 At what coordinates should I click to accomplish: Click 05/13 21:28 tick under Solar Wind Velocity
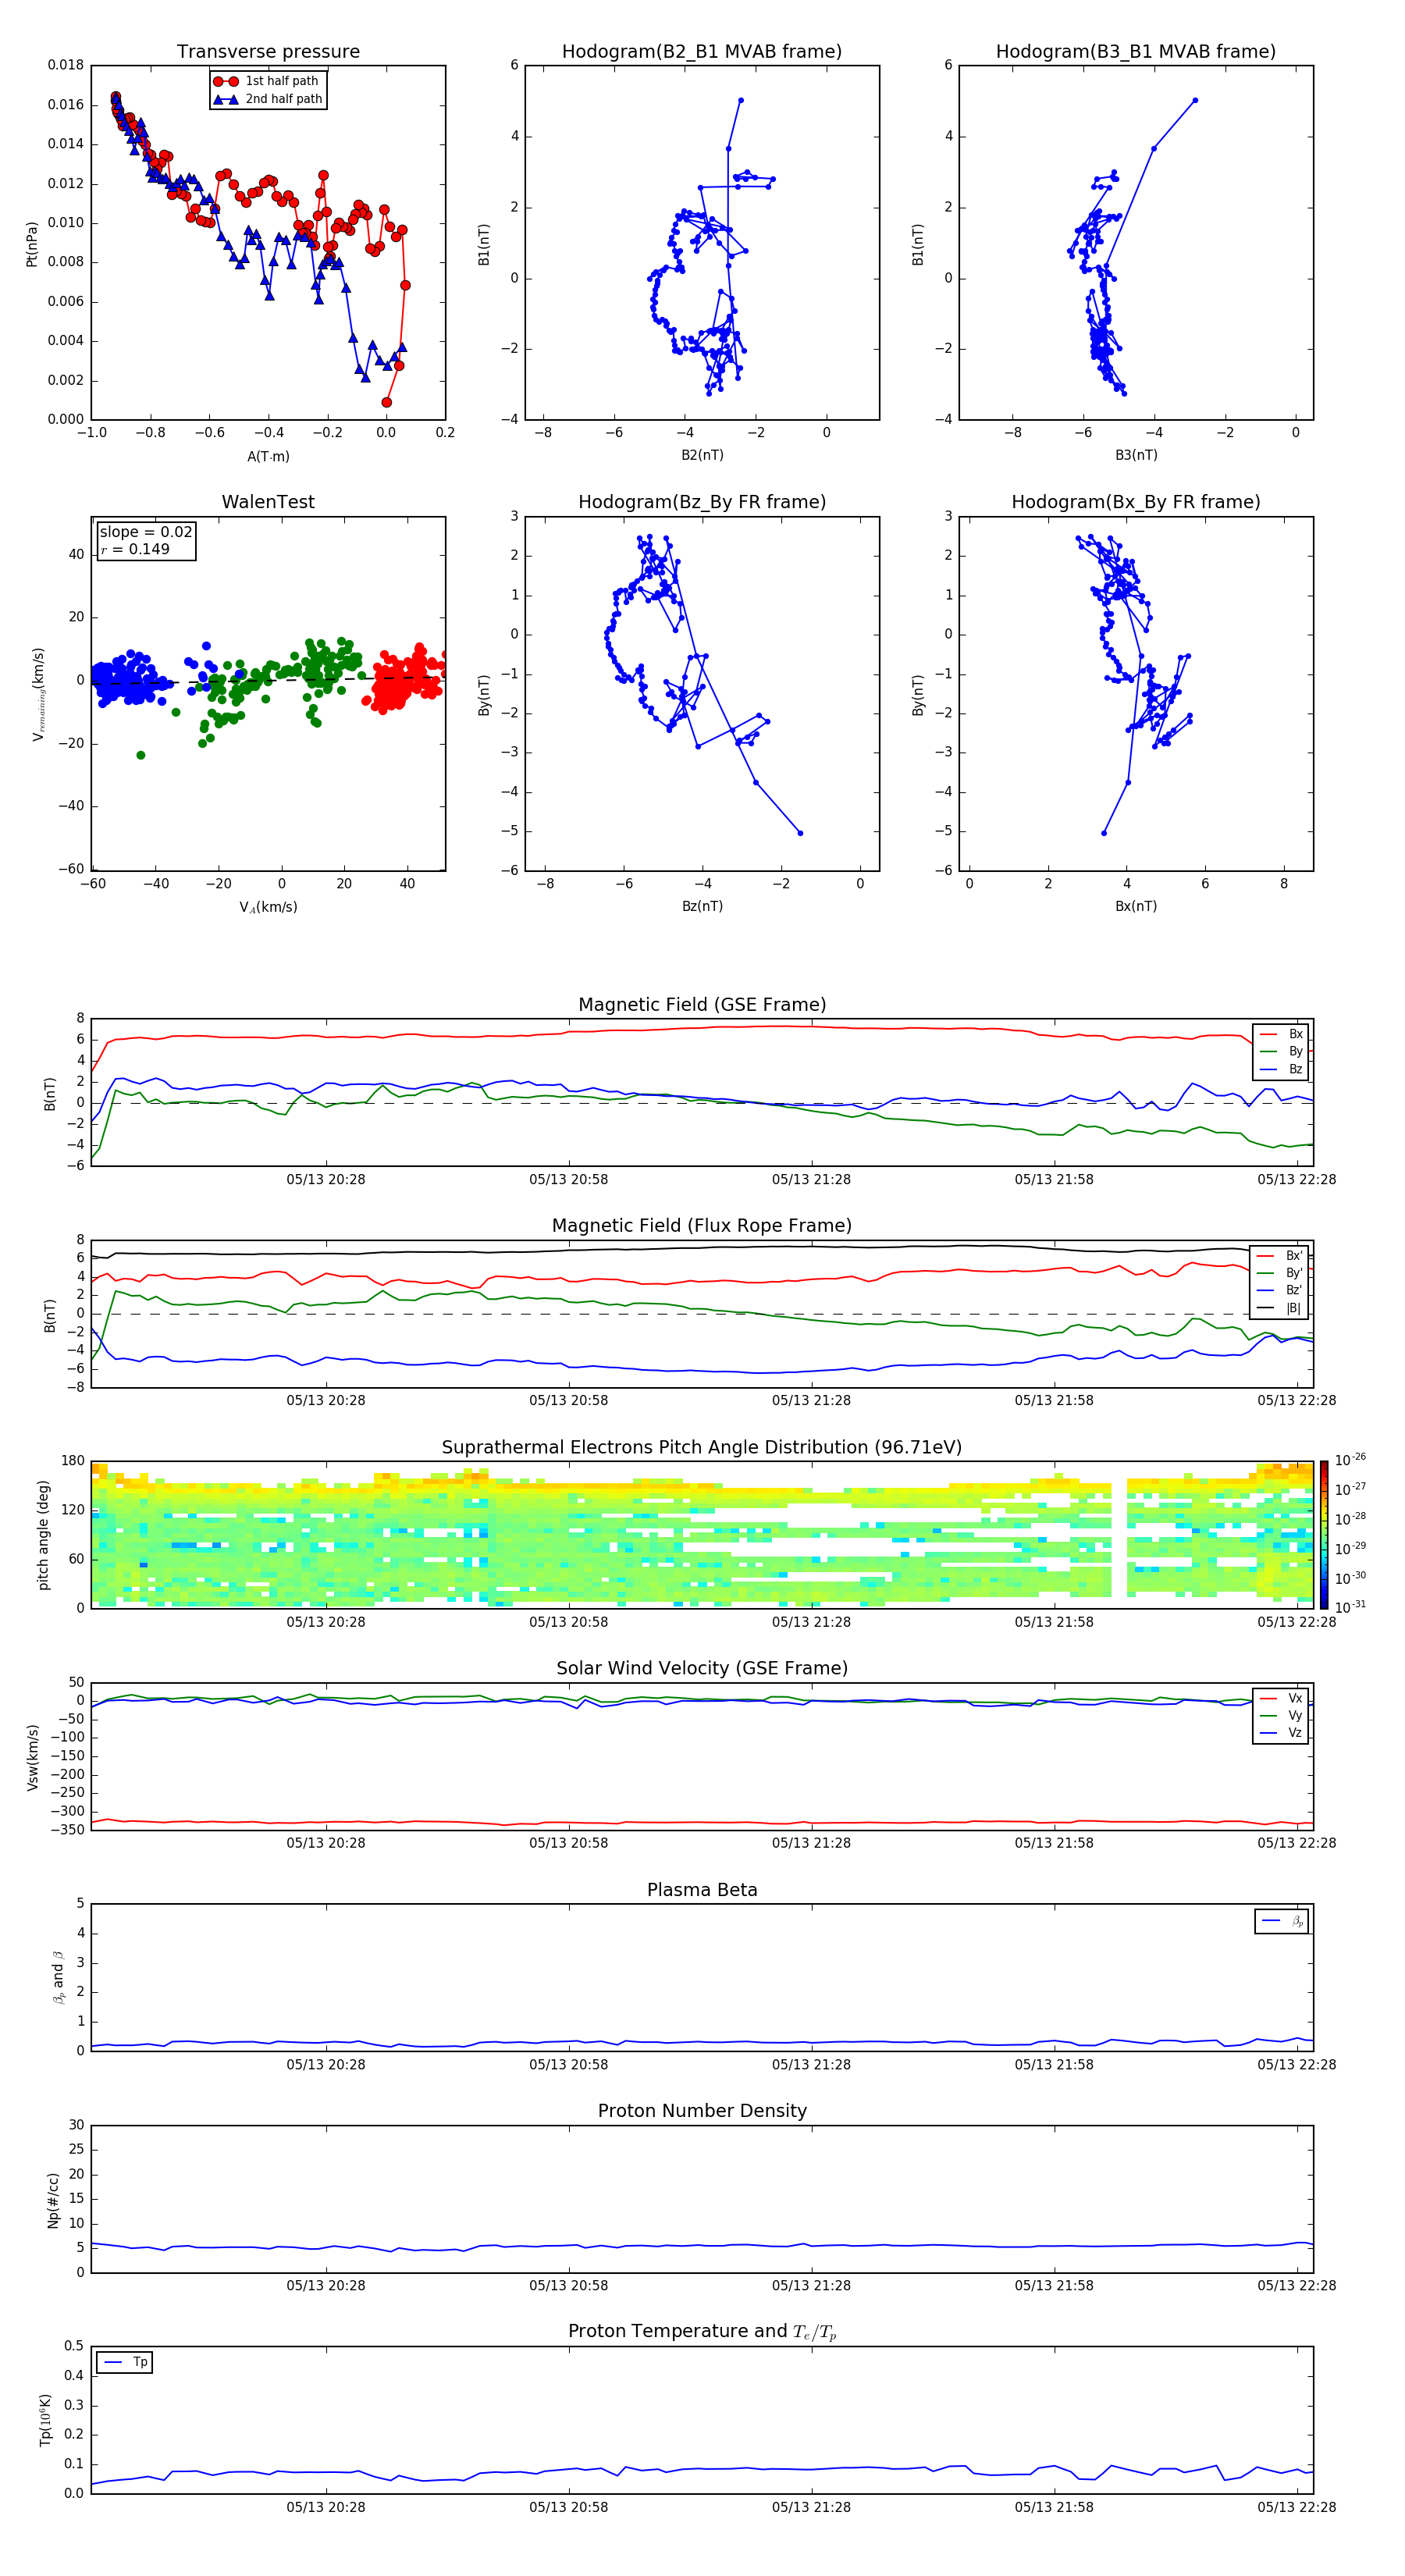(x=811, y=1843)
